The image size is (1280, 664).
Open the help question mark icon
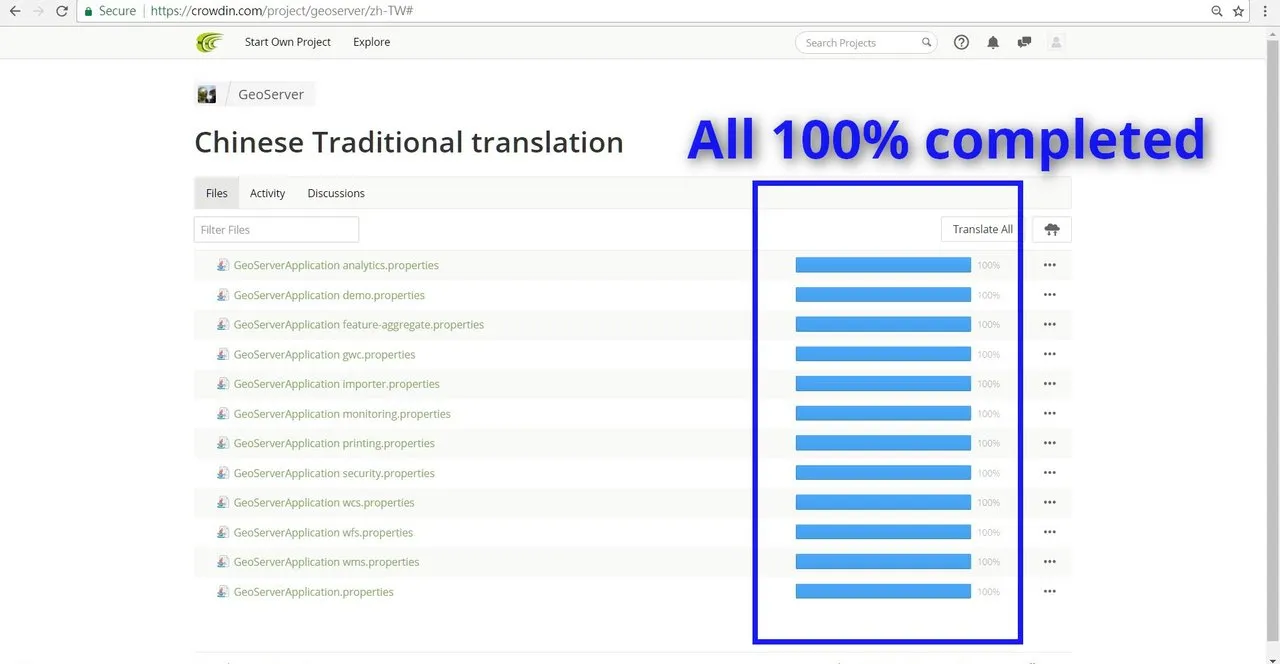point(961,42)
